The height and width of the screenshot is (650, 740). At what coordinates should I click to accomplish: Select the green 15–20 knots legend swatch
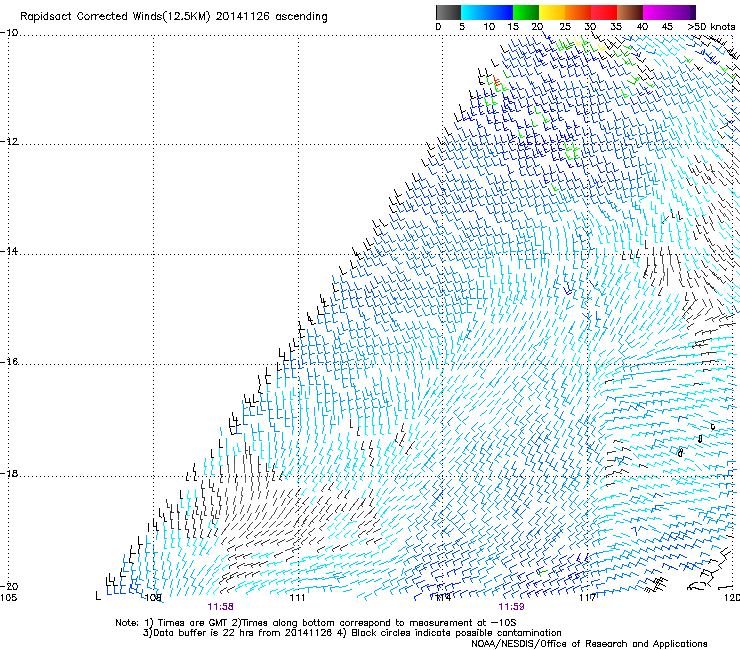[526, 12]
